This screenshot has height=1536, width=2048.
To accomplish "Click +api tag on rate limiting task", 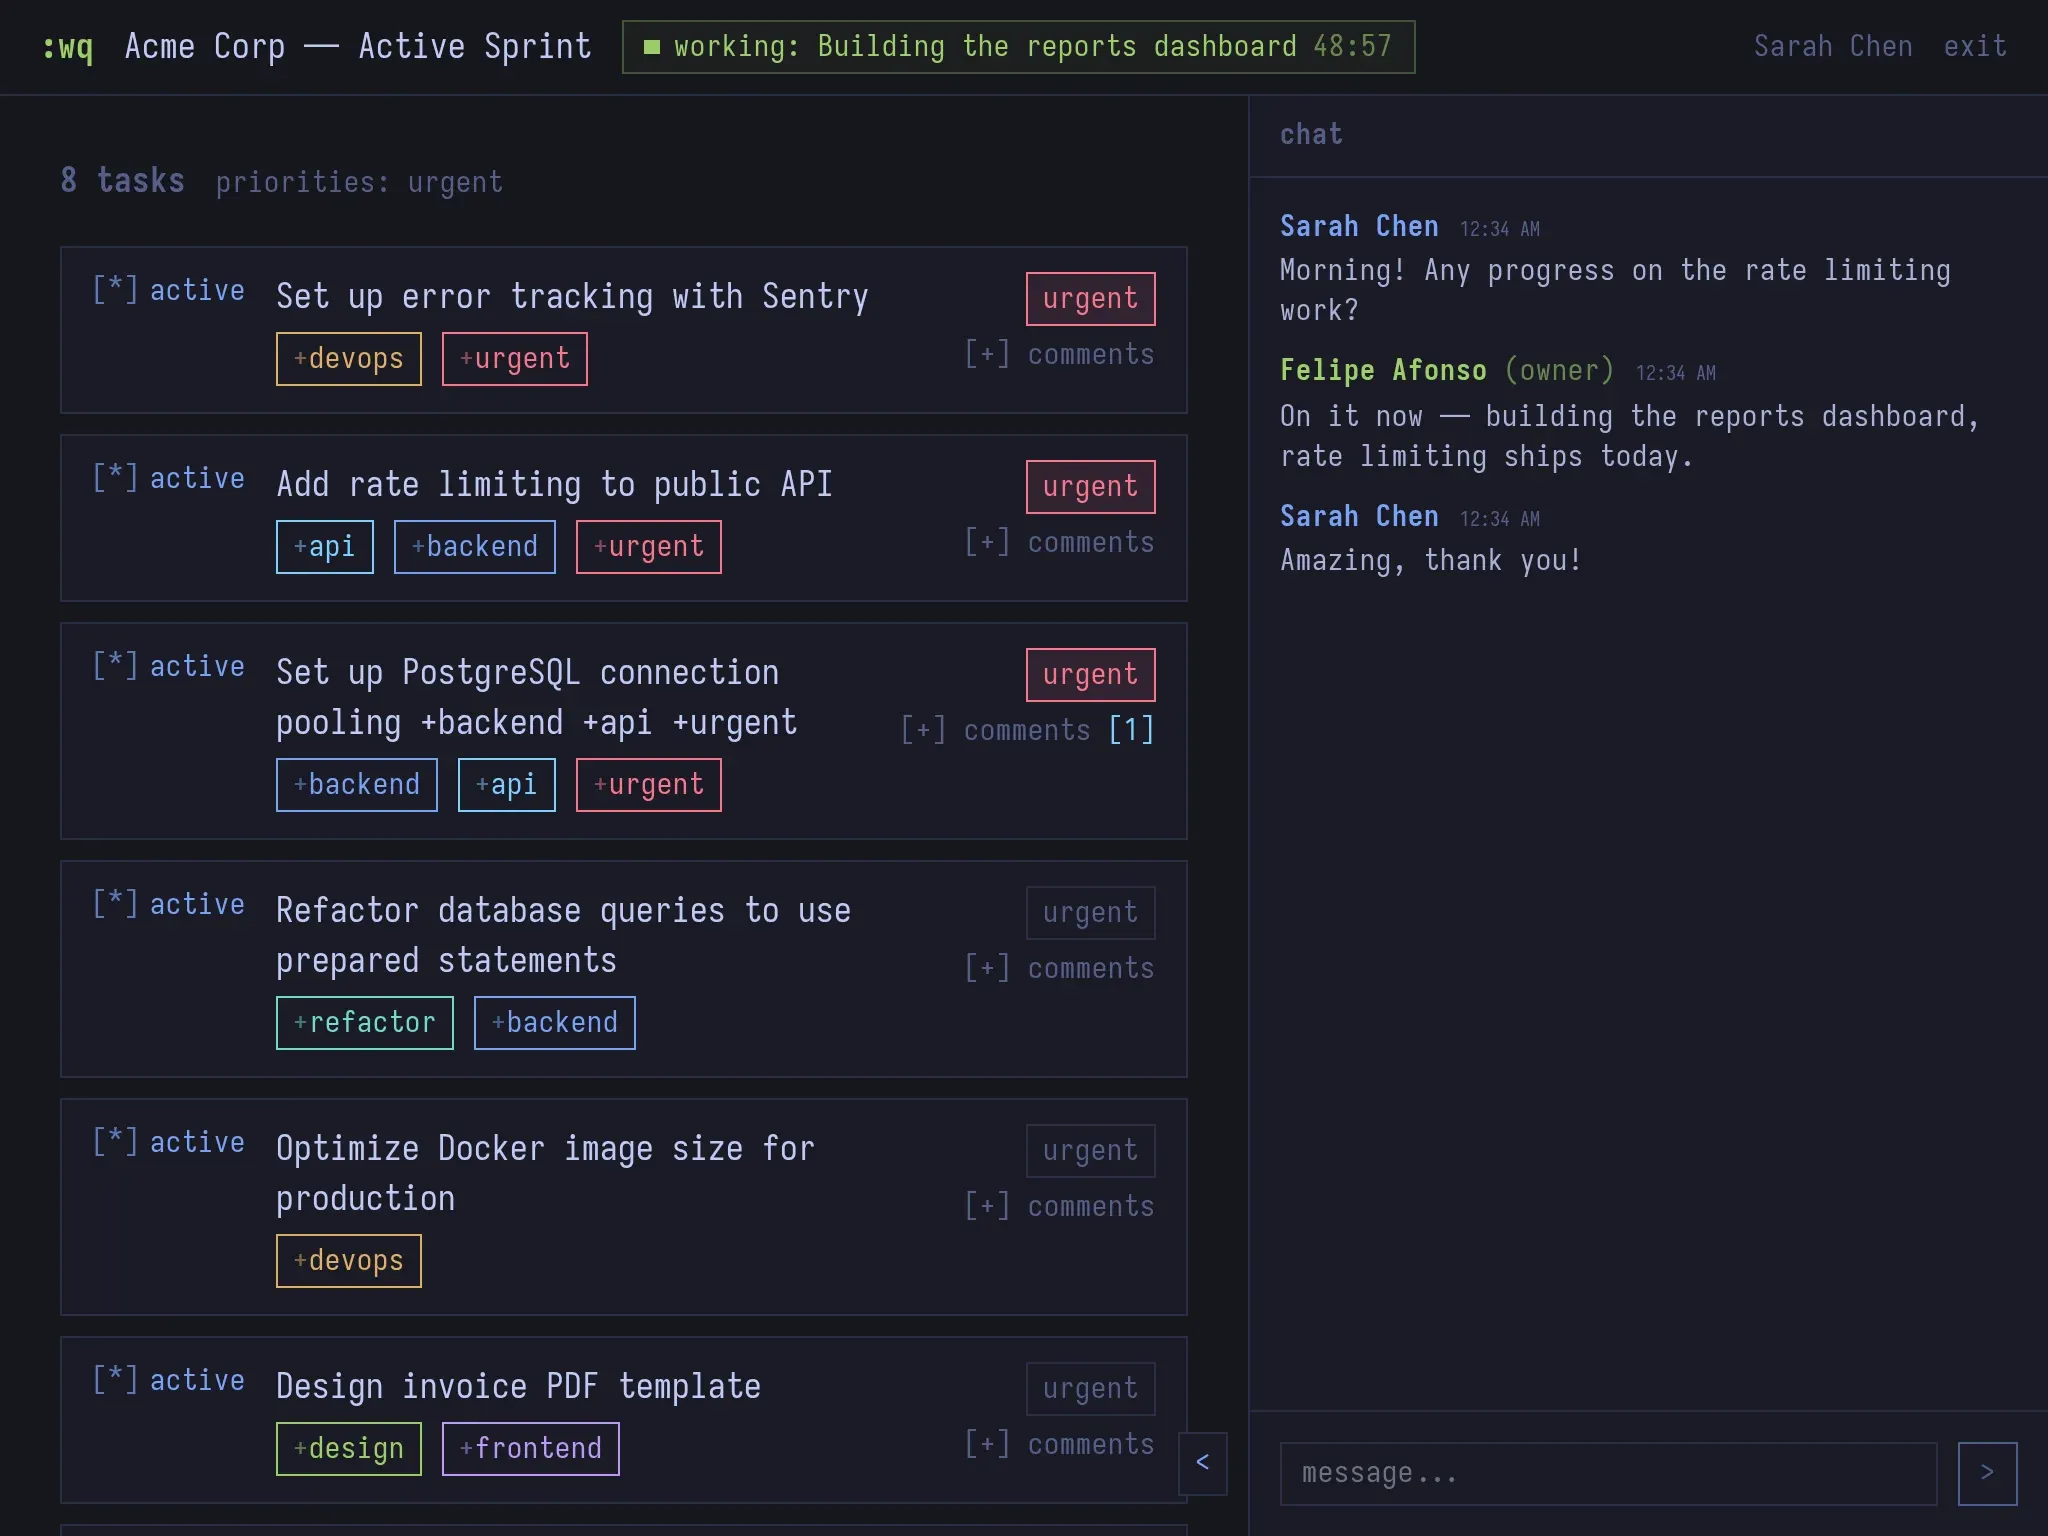I will (325, 547).
